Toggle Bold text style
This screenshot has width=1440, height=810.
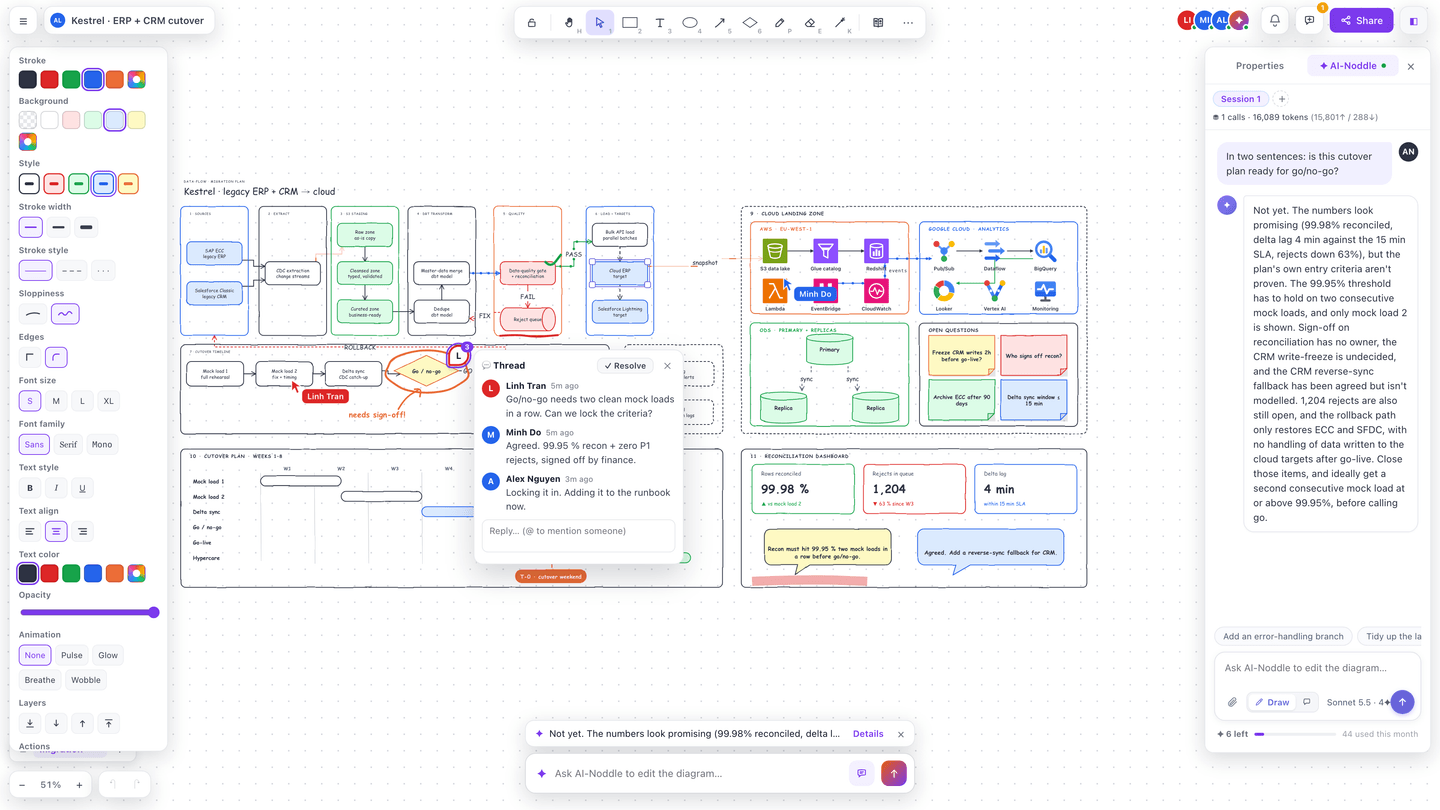[30, 488]
